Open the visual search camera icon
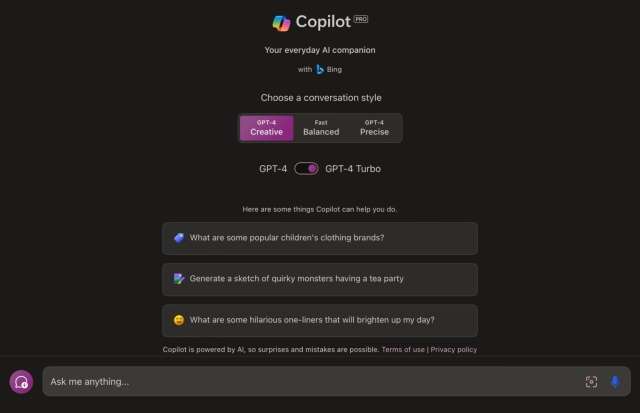The height and width of the screenshot is (413, 640). [x=591, y=382]
